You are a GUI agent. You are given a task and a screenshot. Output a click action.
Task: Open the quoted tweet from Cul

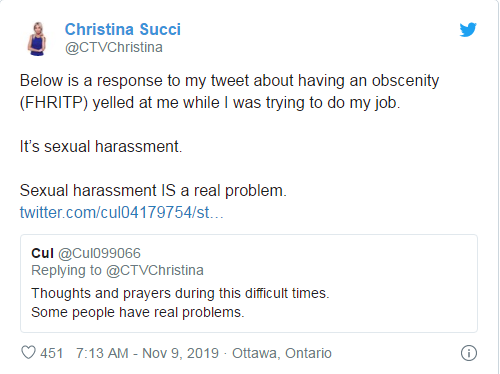[249, 283]
